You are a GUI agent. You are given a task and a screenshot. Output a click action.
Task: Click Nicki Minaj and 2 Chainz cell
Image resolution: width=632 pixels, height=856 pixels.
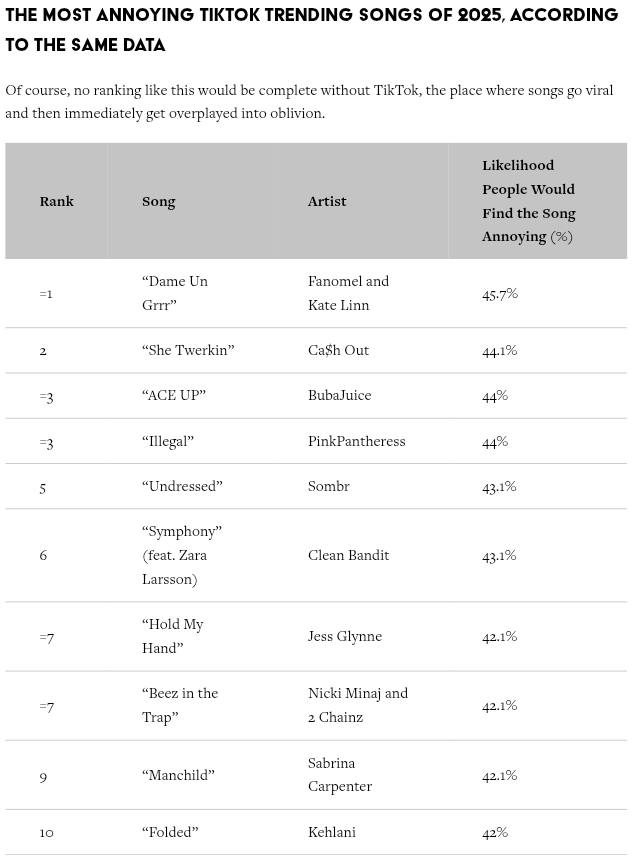357,705
